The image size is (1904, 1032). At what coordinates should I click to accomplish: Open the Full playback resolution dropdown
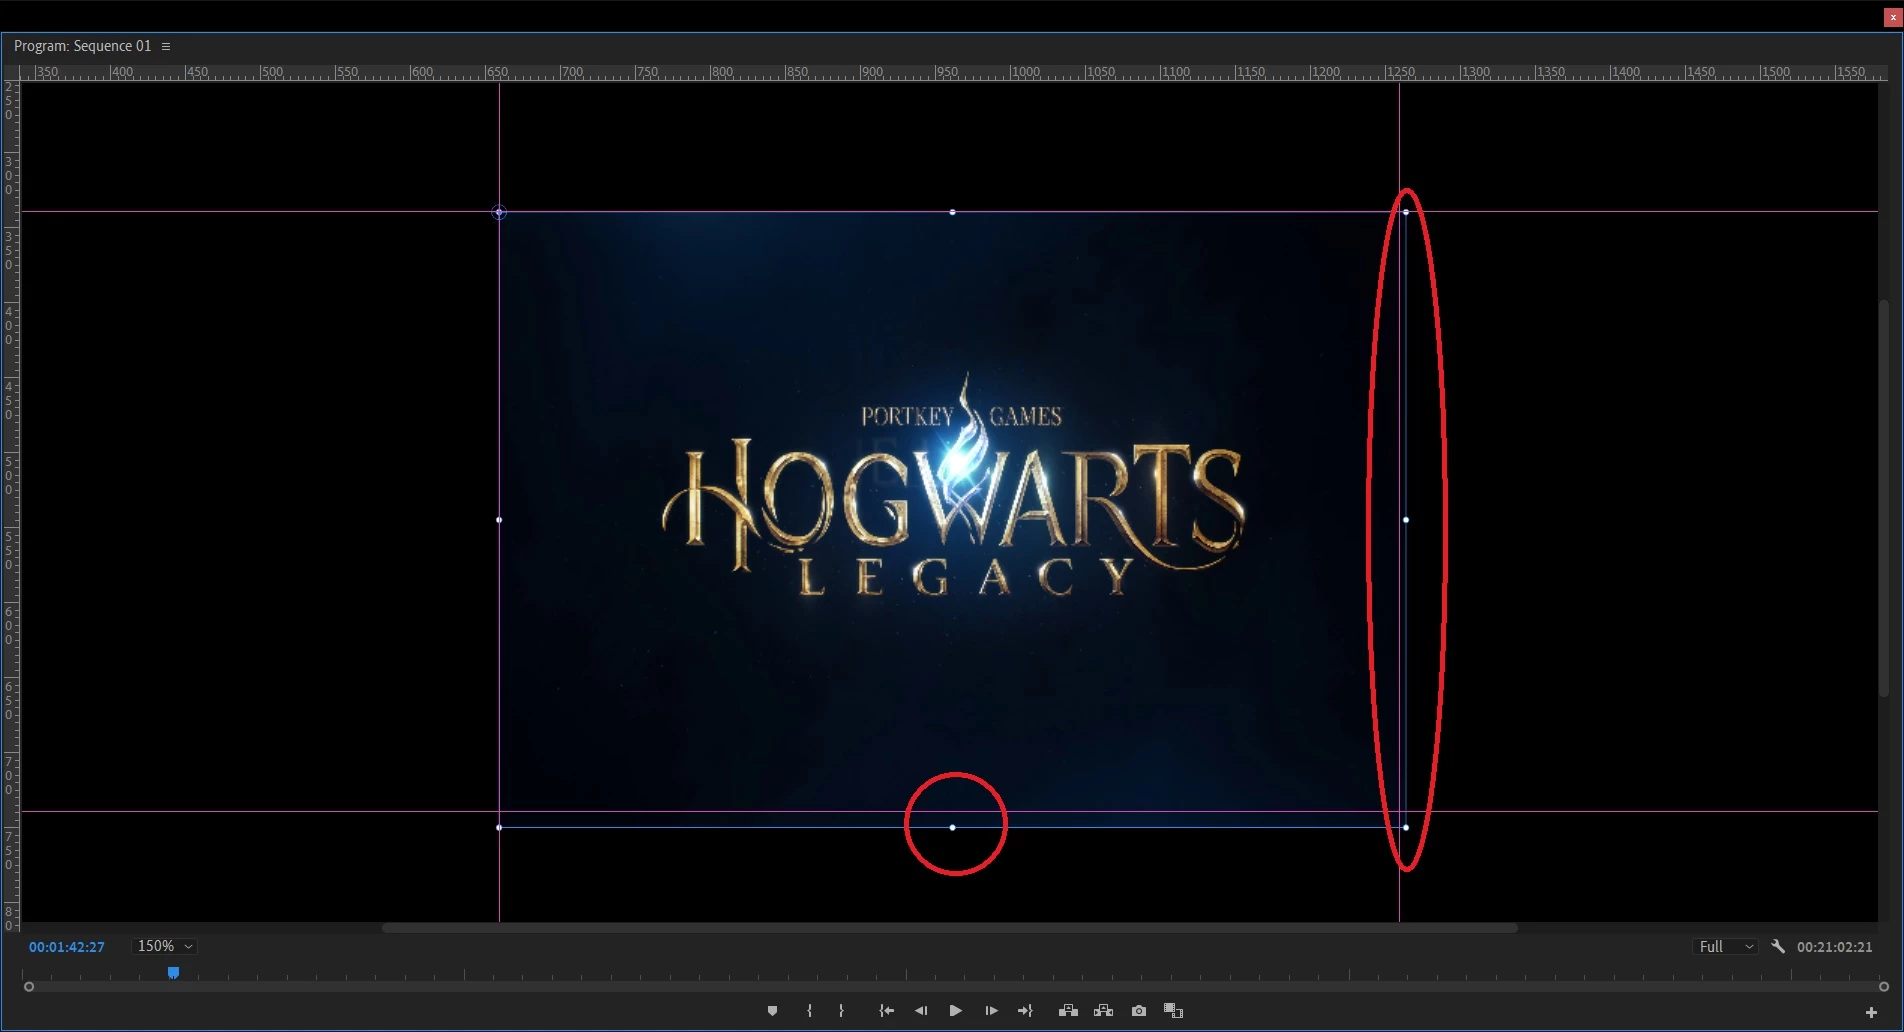[x=1726, y=946]
